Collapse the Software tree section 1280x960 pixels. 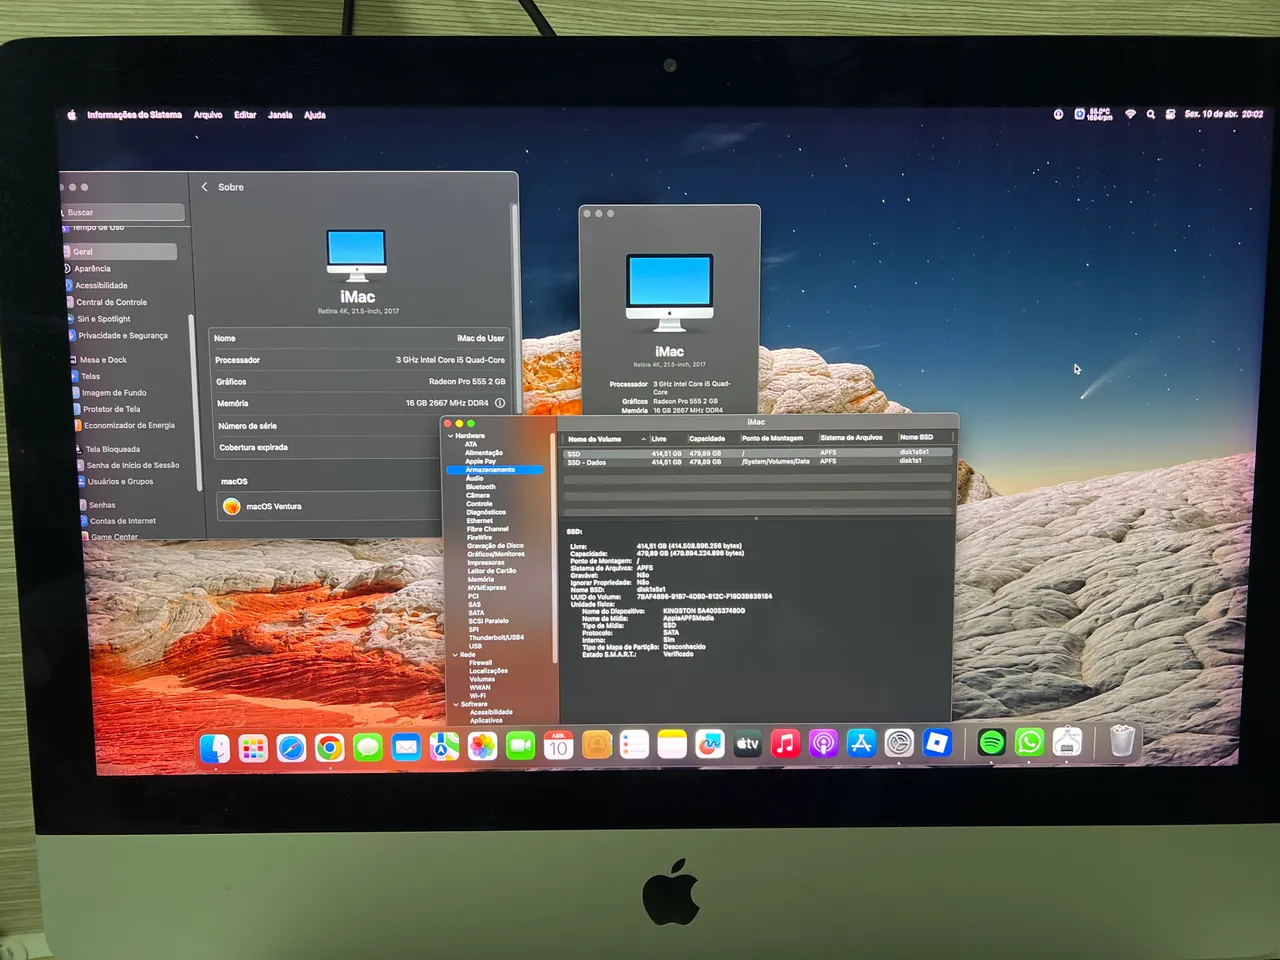(x=455, y=704)
